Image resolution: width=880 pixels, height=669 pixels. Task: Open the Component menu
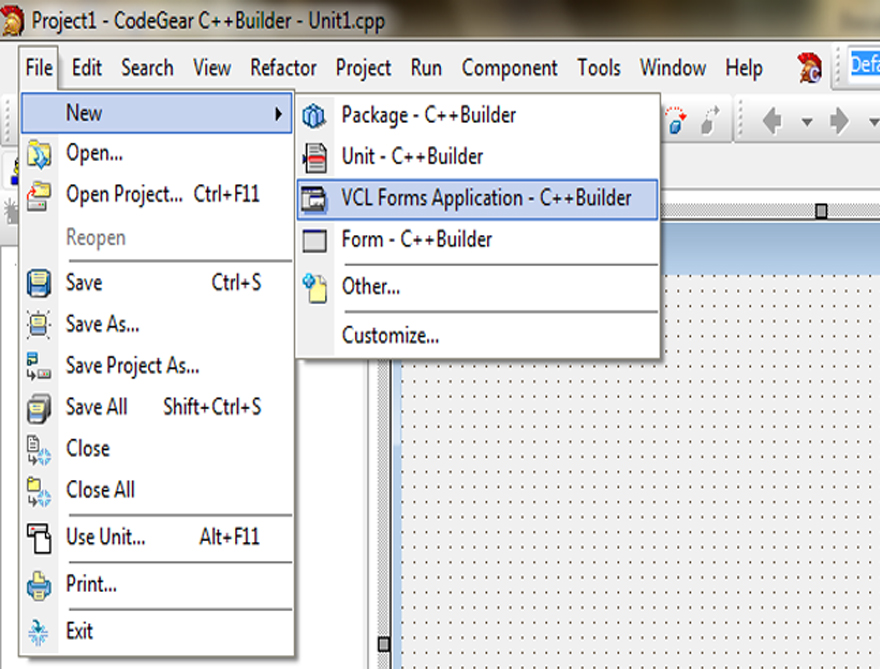(x=509, y=68)
